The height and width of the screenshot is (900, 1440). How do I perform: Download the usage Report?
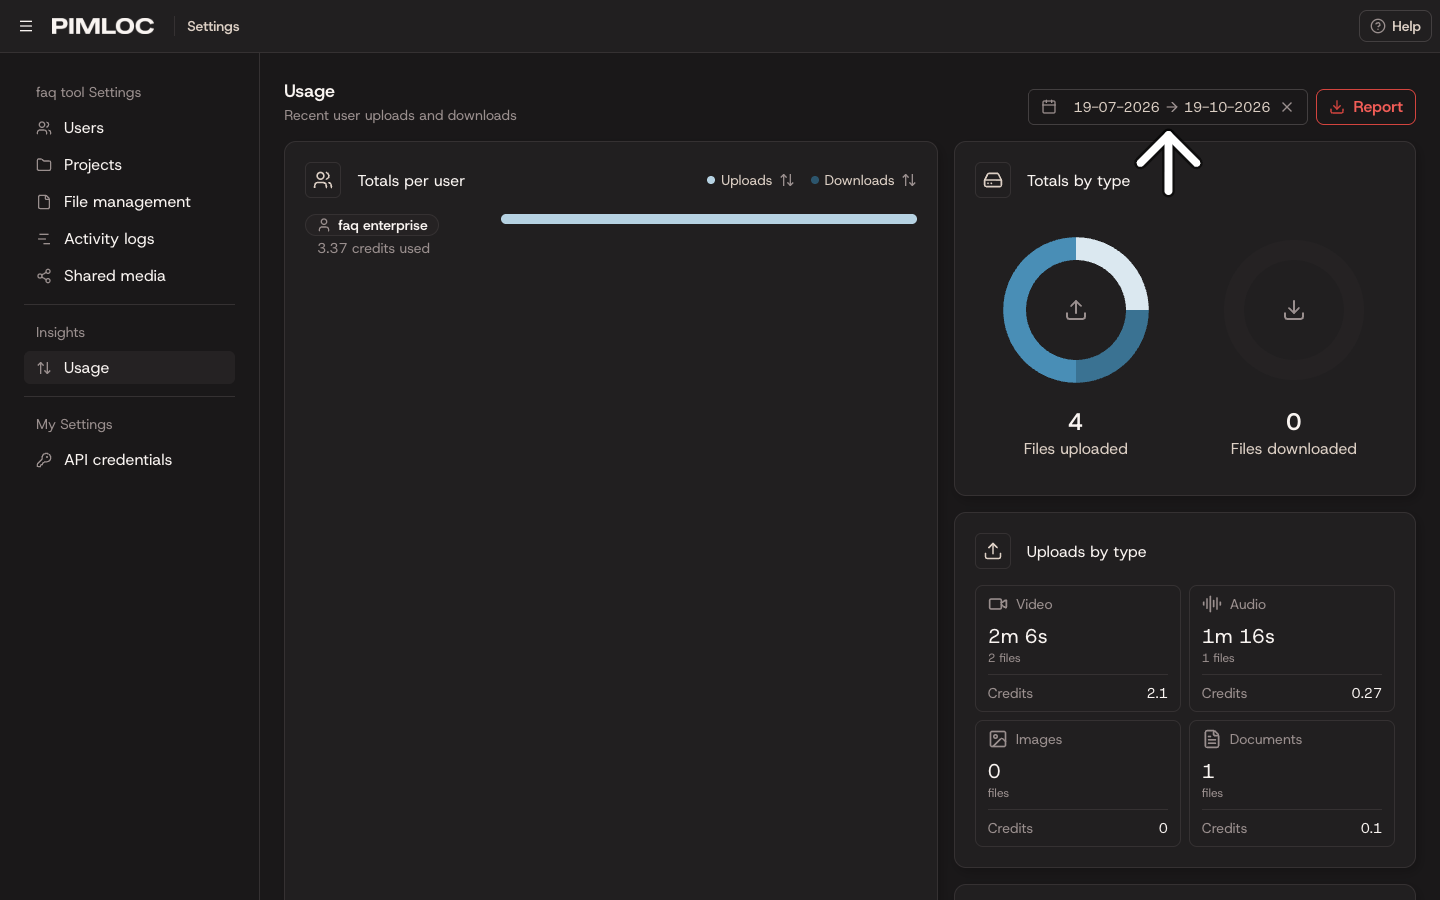(x=1366, y=107)
